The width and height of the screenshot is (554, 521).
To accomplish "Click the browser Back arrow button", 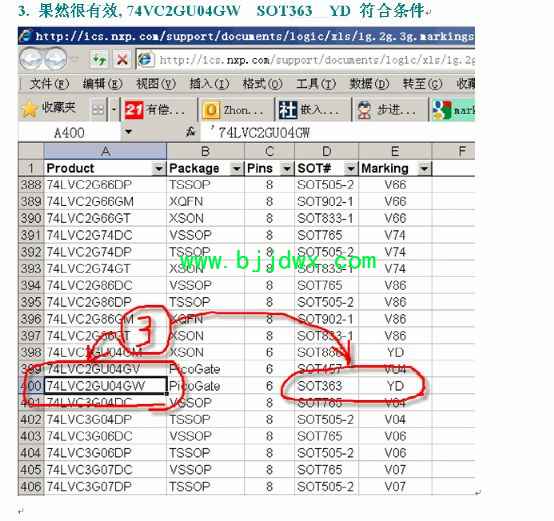I will (x=31, y=59).
